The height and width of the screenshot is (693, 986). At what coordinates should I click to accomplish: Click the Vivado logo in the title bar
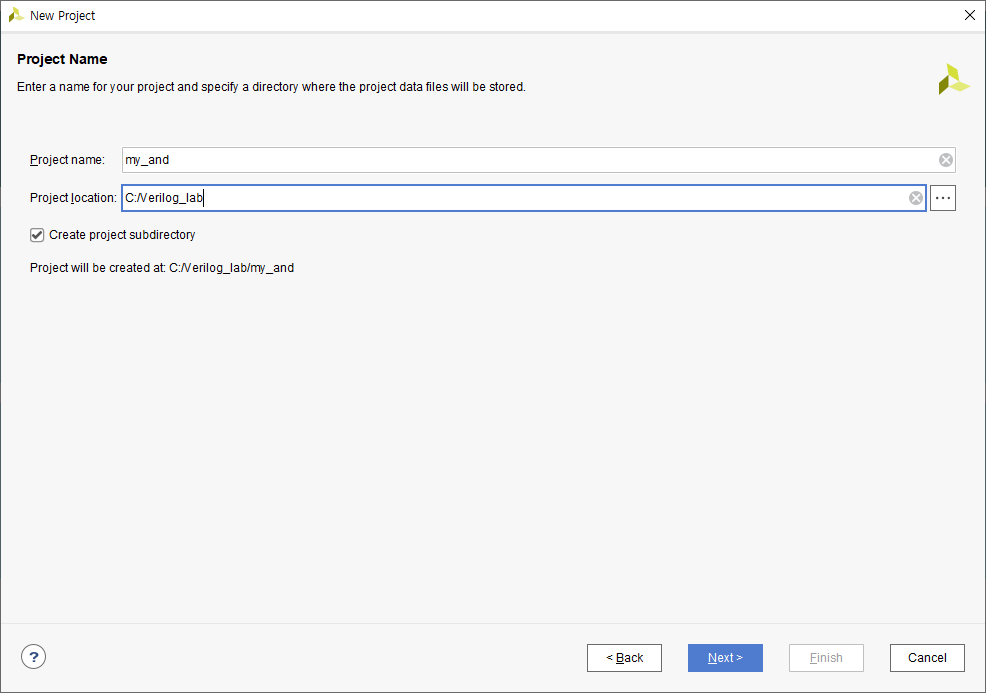point(16,15)
